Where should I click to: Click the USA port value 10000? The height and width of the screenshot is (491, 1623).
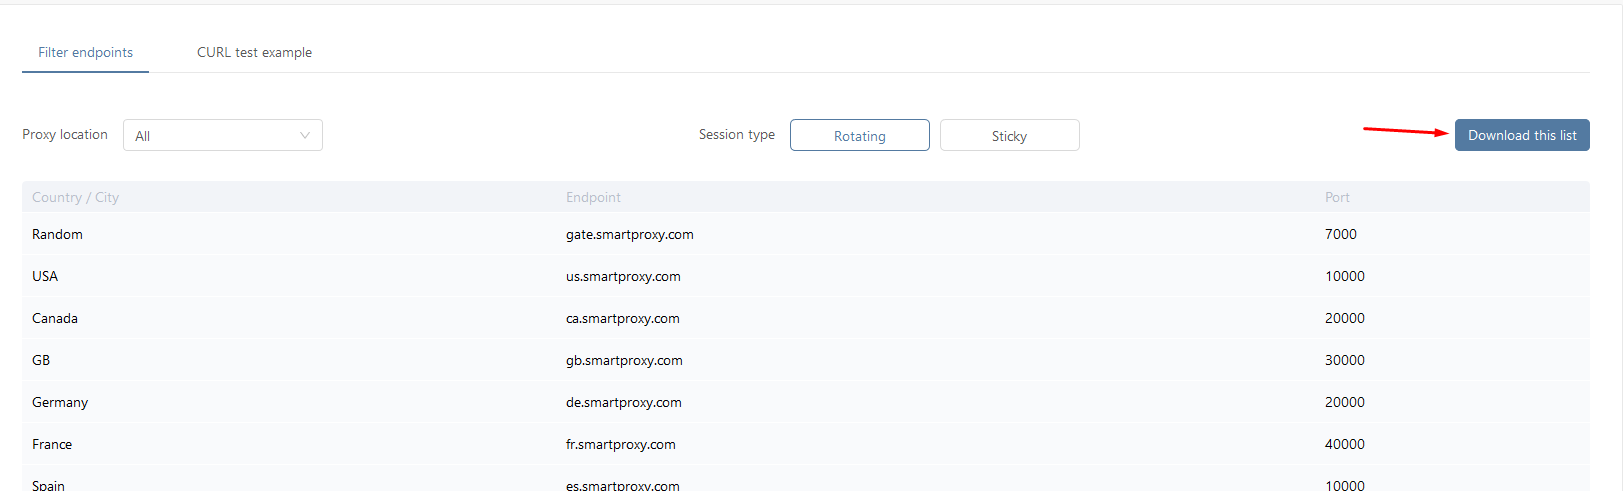(1345, 276)
